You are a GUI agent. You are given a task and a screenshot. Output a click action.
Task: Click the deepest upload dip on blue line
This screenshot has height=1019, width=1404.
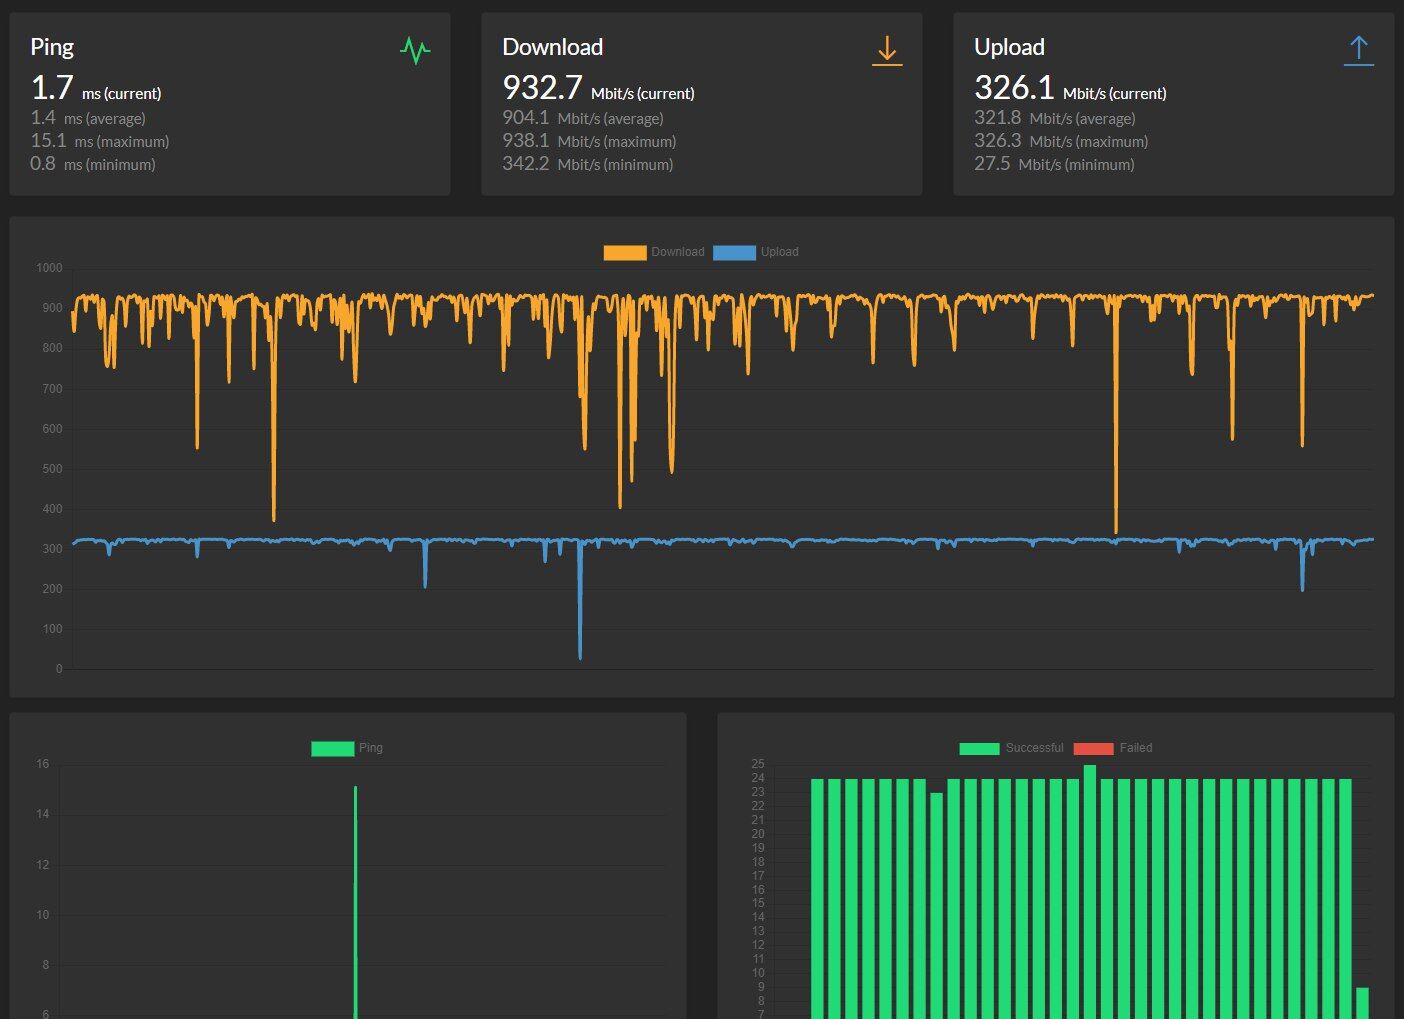(580, 655)
